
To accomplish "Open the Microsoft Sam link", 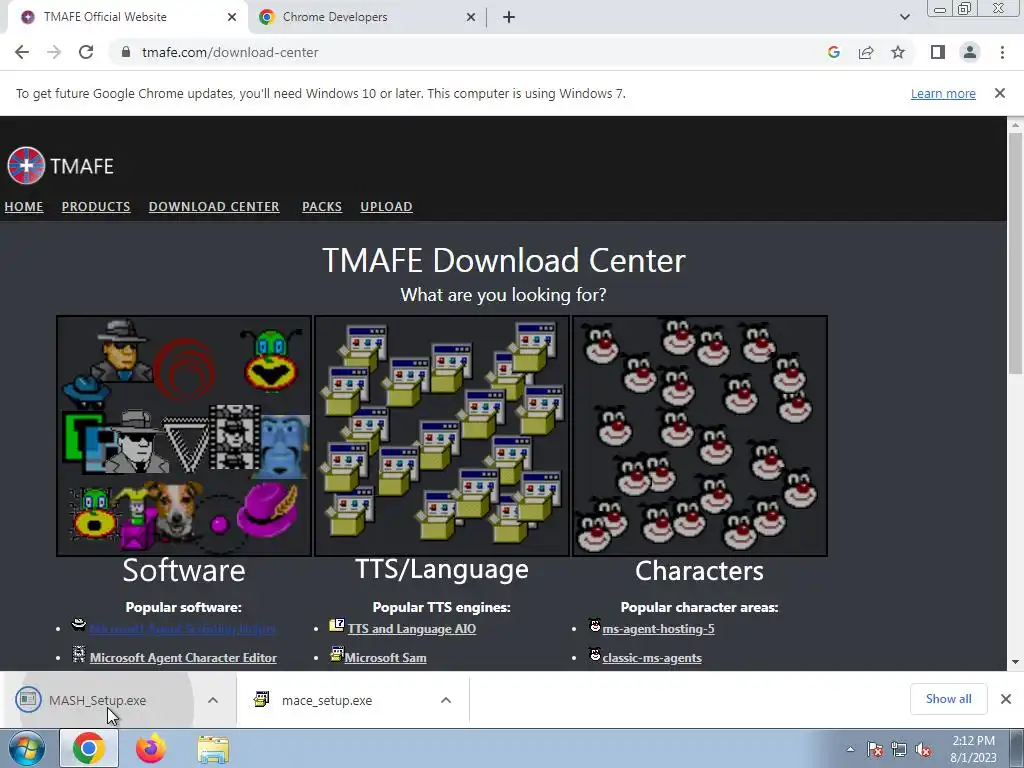I will (385, 658).
